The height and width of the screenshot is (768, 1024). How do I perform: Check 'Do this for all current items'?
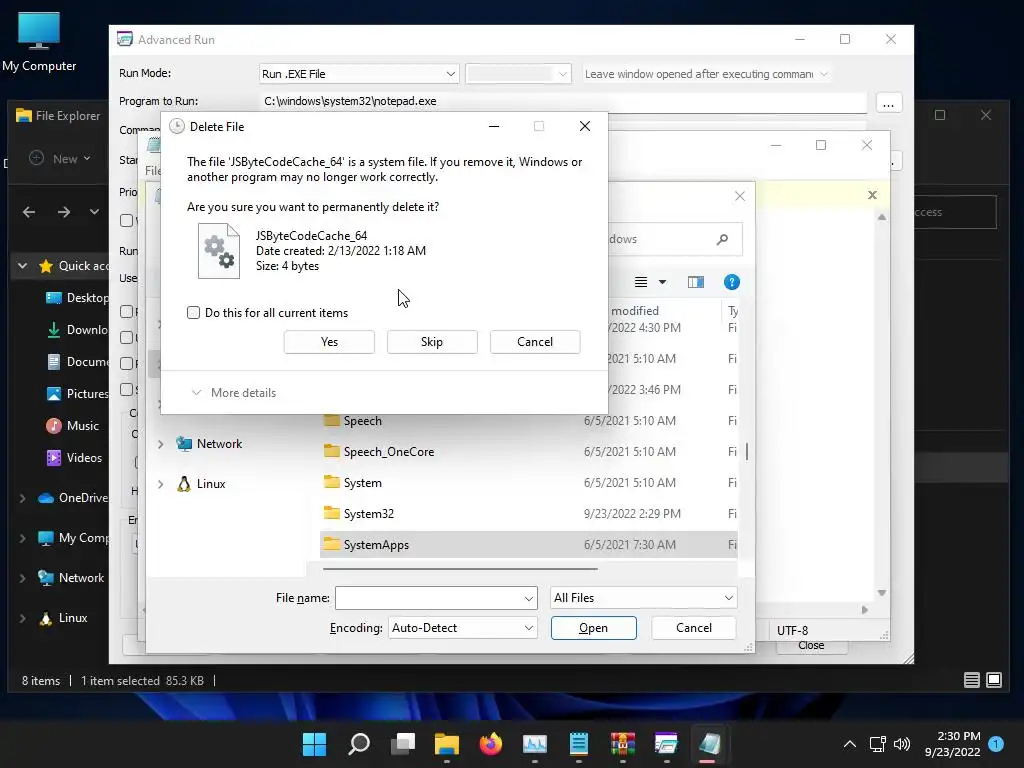pos(193,313)
